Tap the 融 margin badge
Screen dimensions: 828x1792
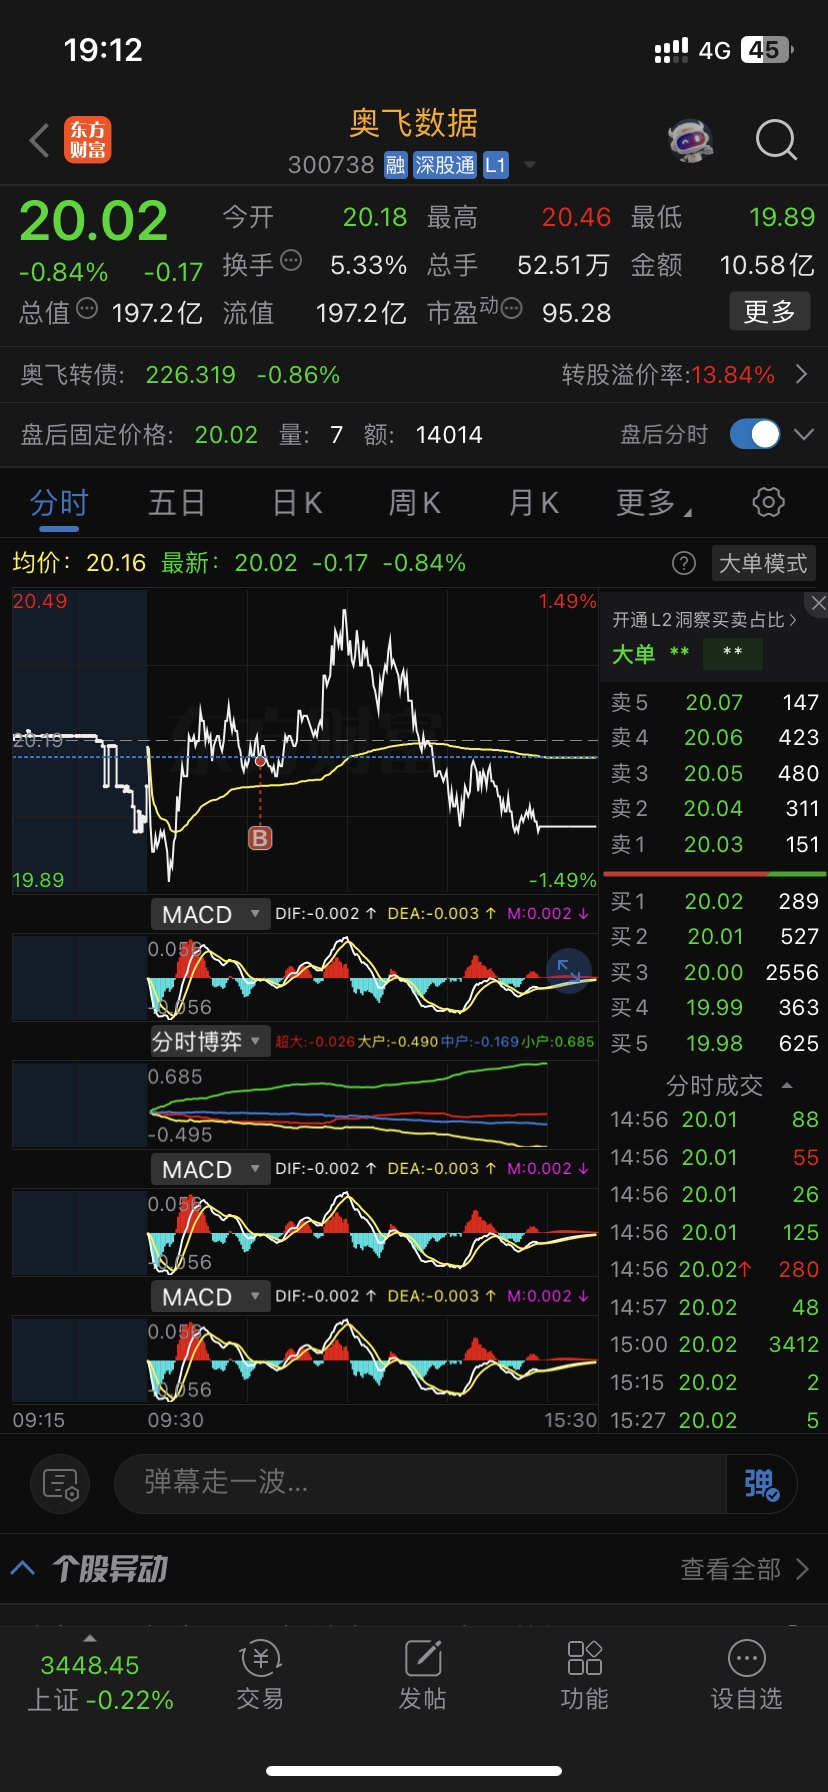396,165
